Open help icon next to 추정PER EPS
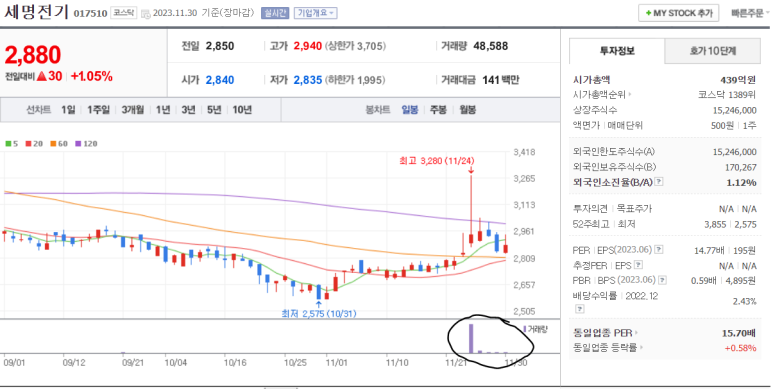773x389 pixels. 638,265
